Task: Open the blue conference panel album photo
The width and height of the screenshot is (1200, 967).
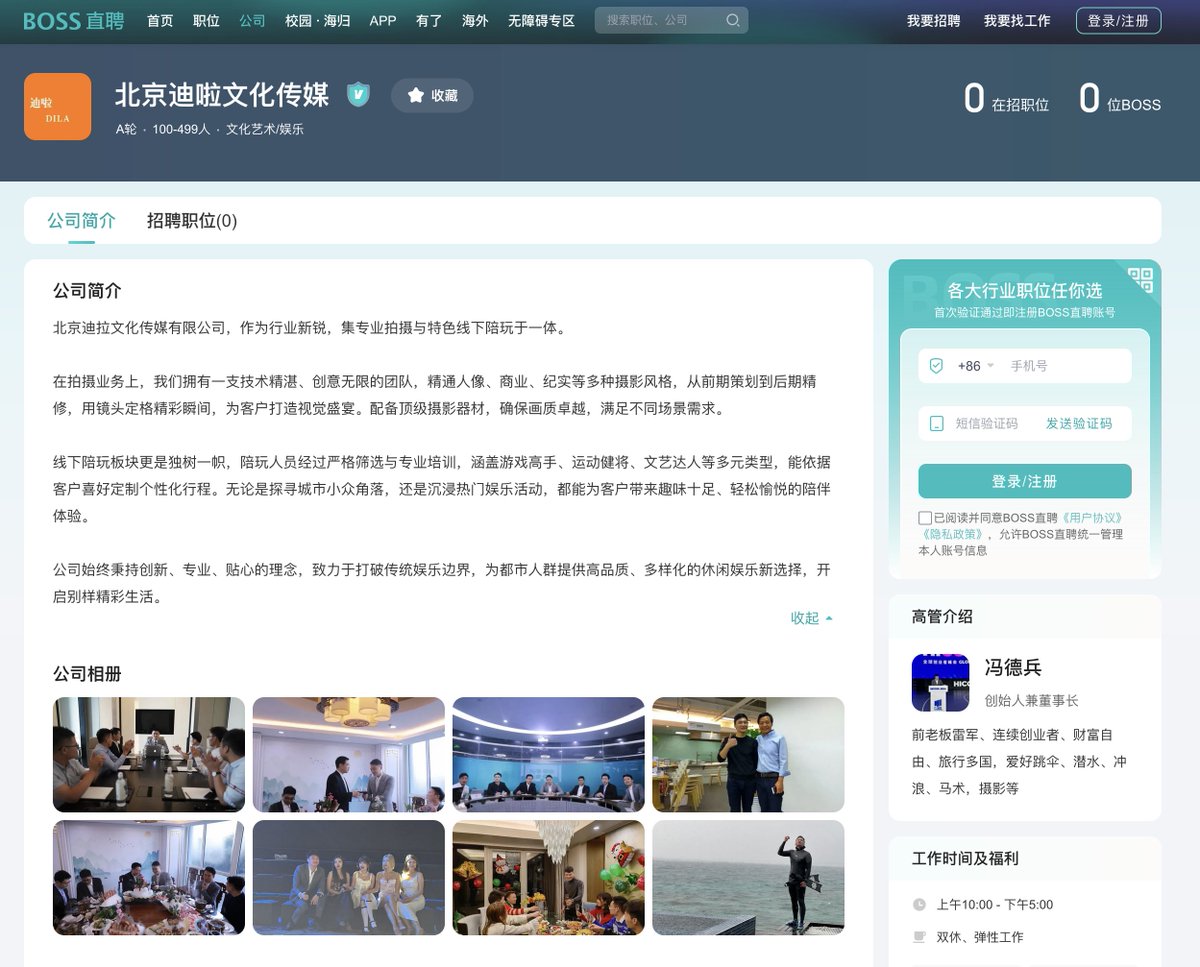Action: click(549, 754)
